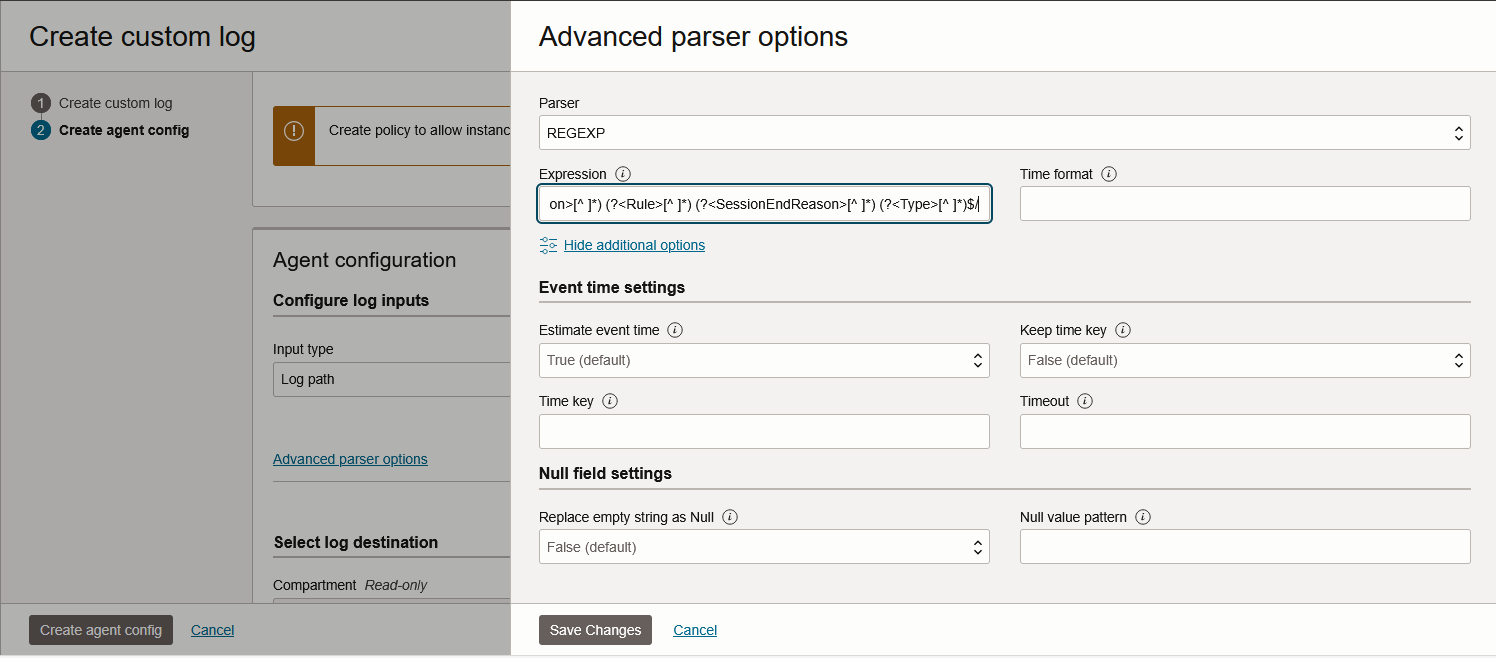Click the info icon next to Expression

623,174
